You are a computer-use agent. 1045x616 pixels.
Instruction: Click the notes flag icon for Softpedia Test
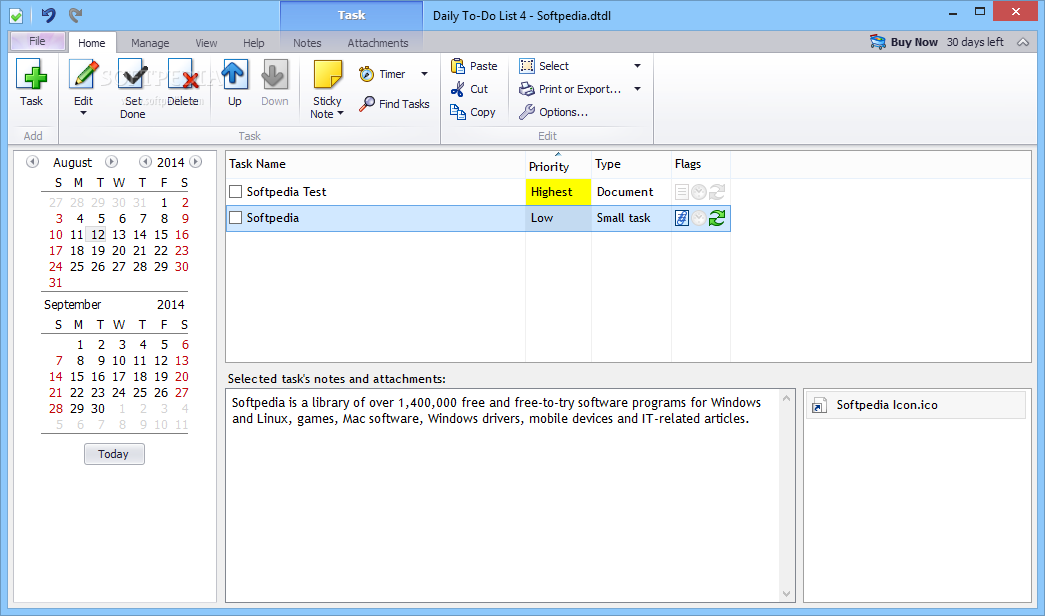pyautogui.click(x=681, y=192)
